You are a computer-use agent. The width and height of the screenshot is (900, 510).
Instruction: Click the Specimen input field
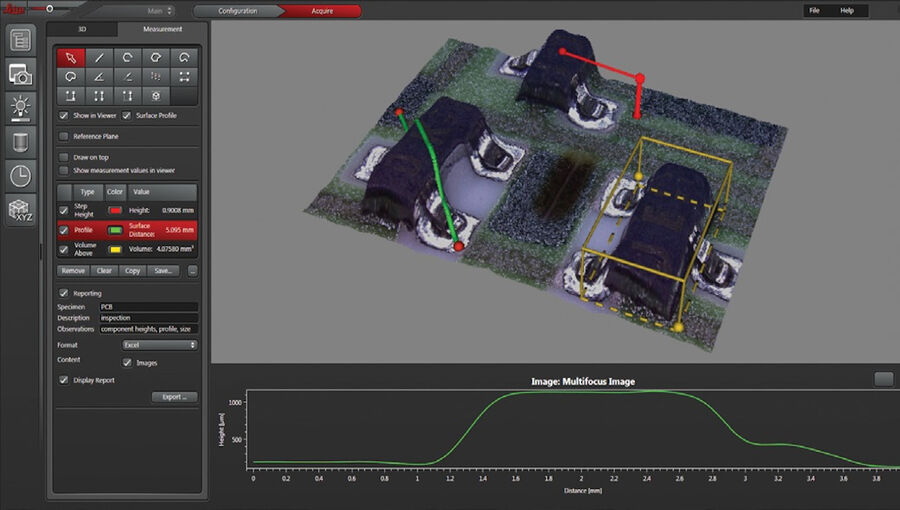coord(149,307)
